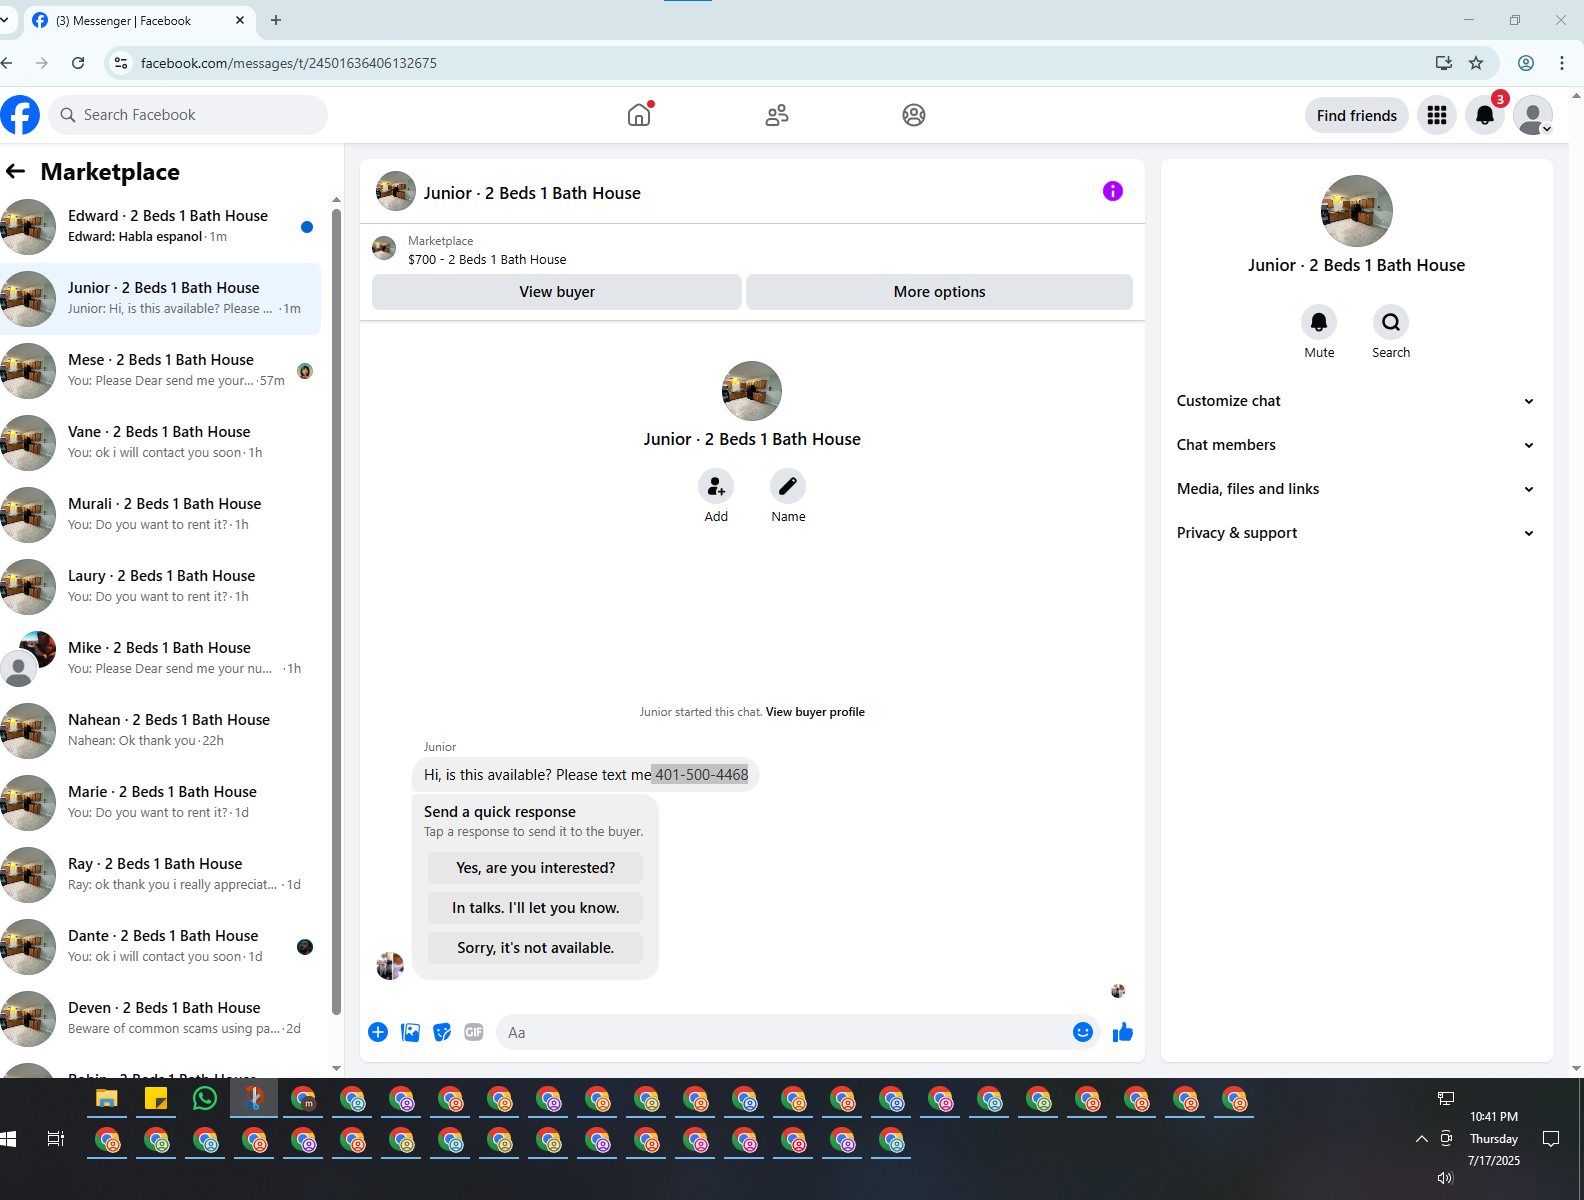Send a thumbs-up like
The width and height of the screenshot is (1584, 1200).
(1123, 1032)
